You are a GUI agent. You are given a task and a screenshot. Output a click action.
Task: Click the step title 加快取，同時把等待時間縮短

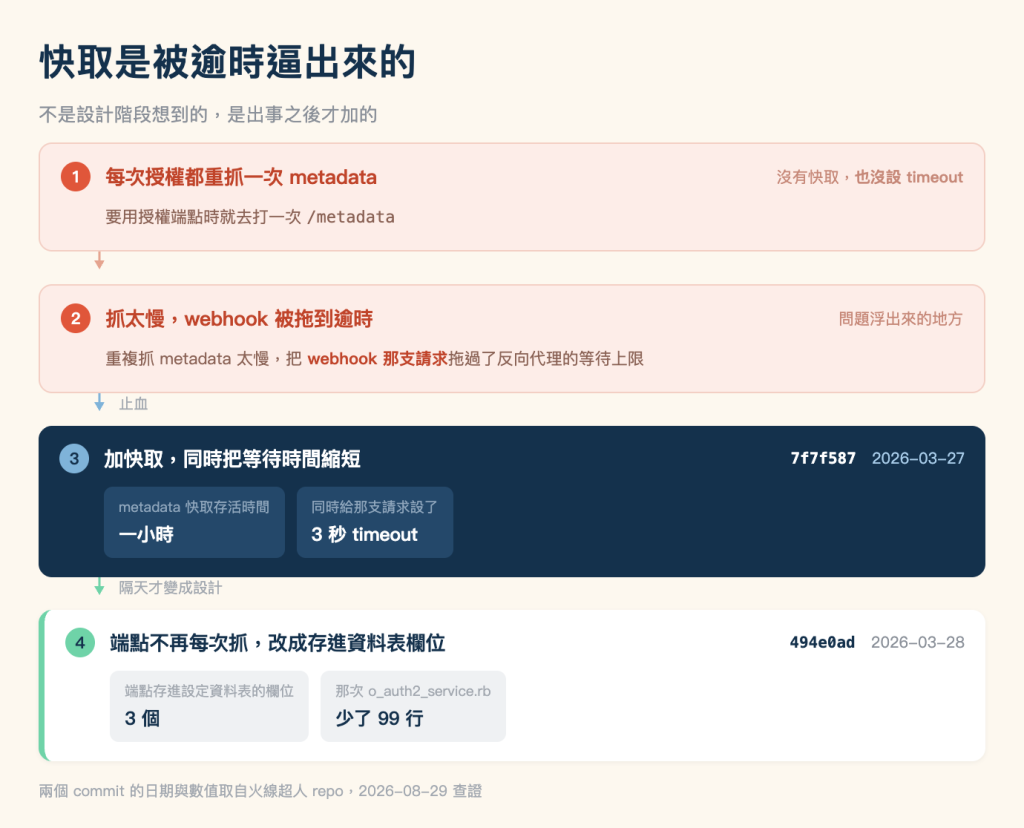point(232,459)
